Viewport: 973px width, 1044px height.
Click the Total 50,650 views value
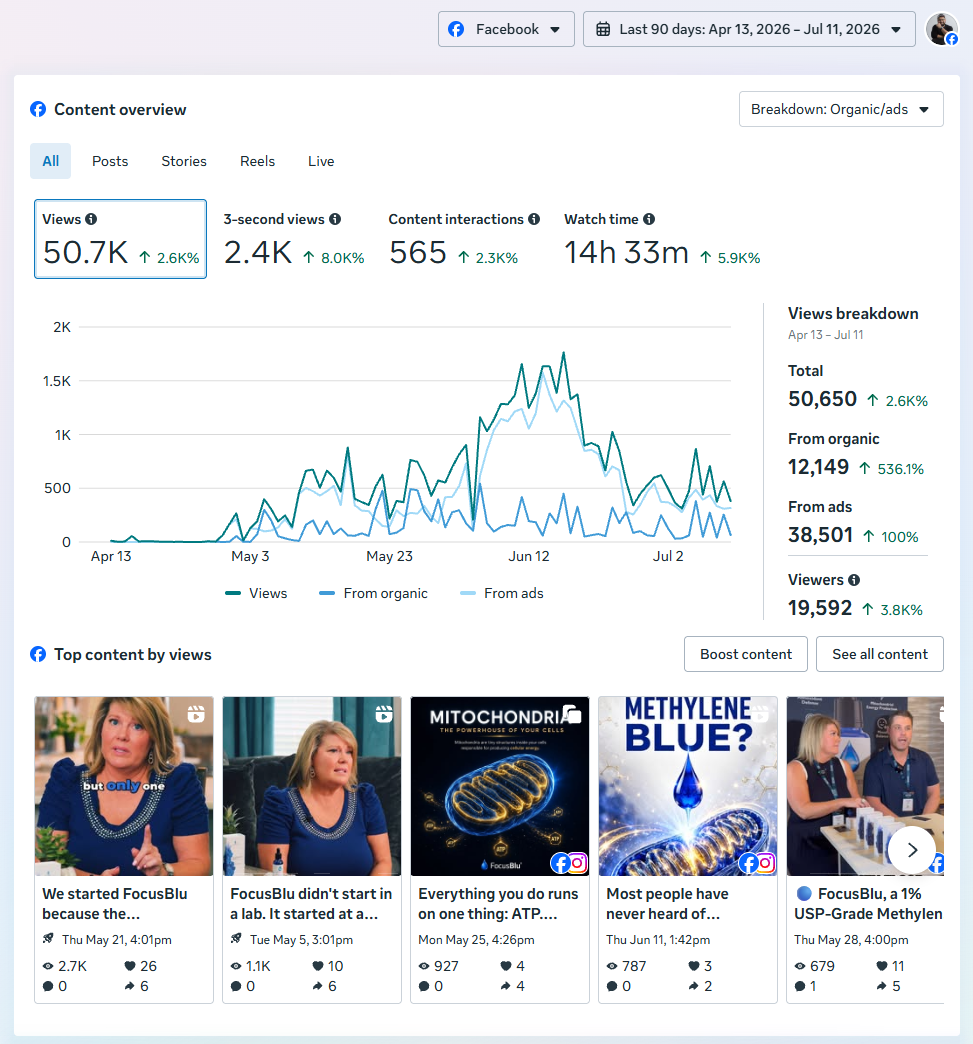point(822,399)
